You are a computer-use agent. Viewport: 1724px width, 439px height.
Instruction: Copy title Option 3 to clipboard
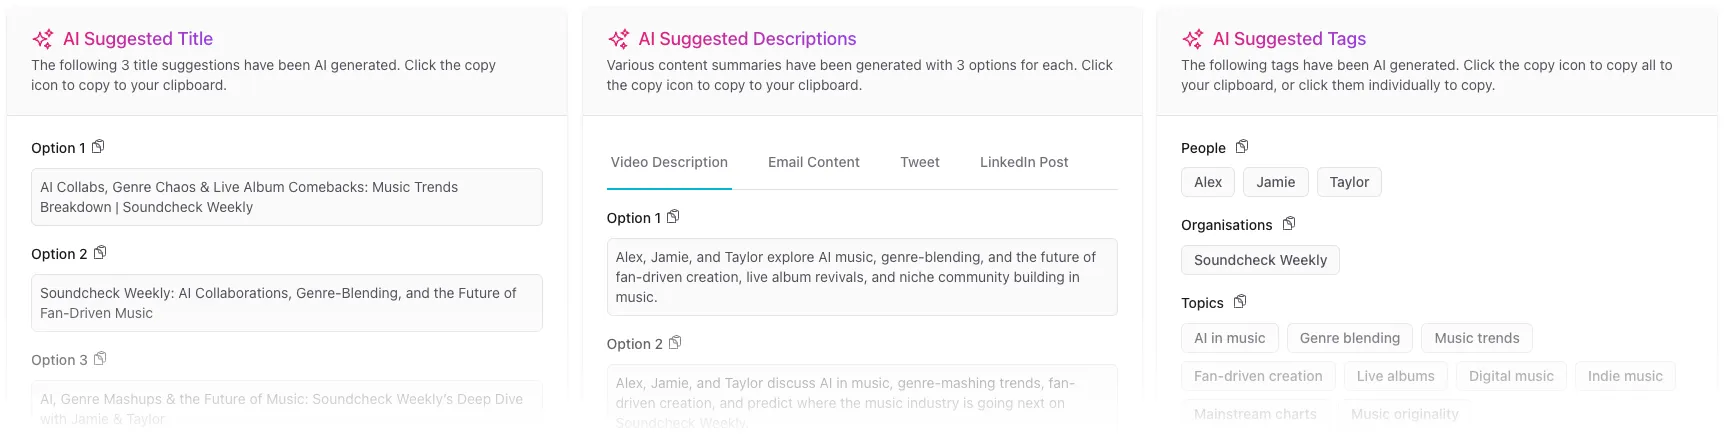[x=100, y=359]
